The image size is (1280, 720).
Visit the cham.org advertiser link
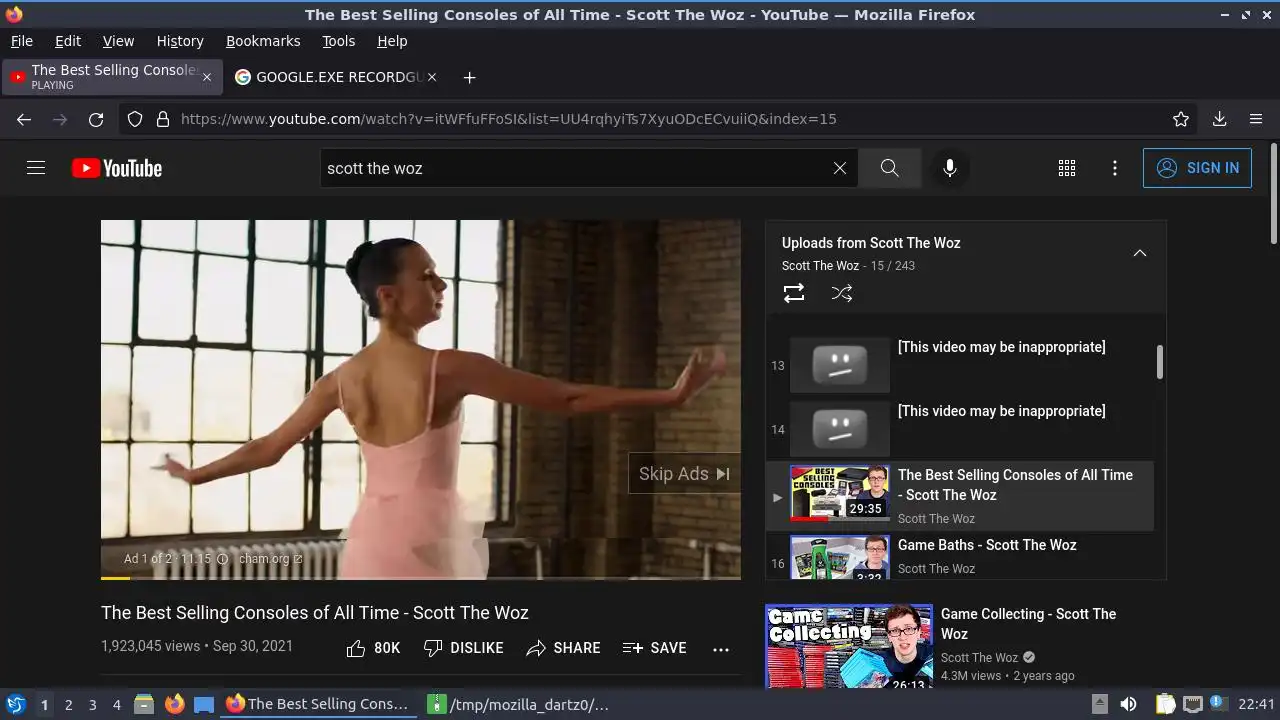pyautogui.click(x=270, y=559)
